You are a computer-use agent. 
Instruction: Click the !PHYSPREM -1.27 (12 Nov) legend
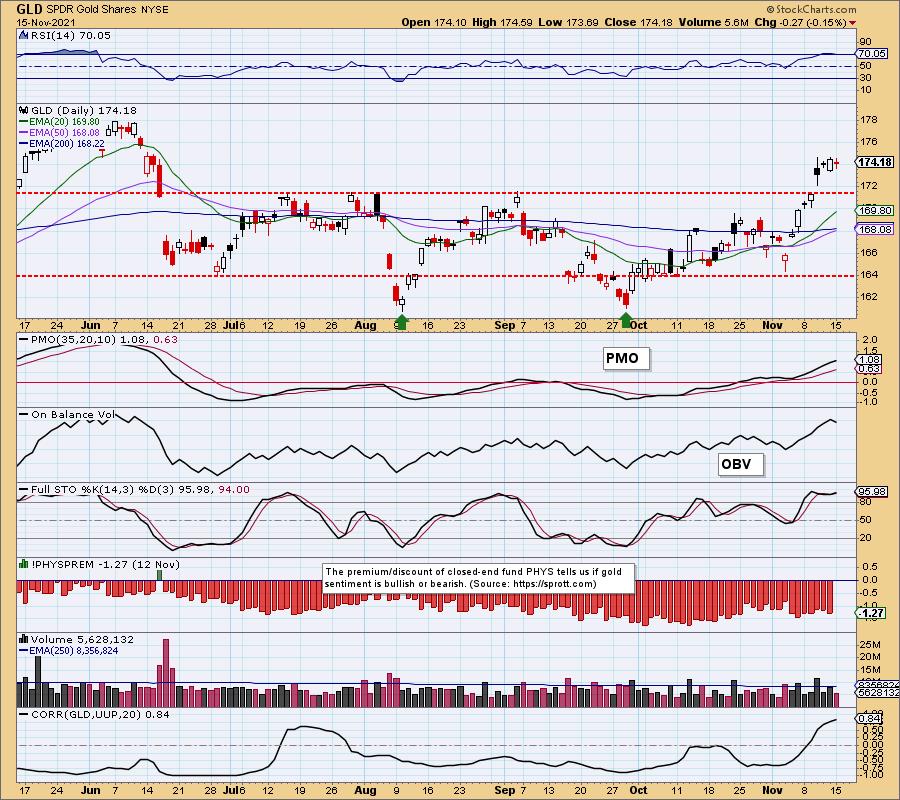coord(106,565)
